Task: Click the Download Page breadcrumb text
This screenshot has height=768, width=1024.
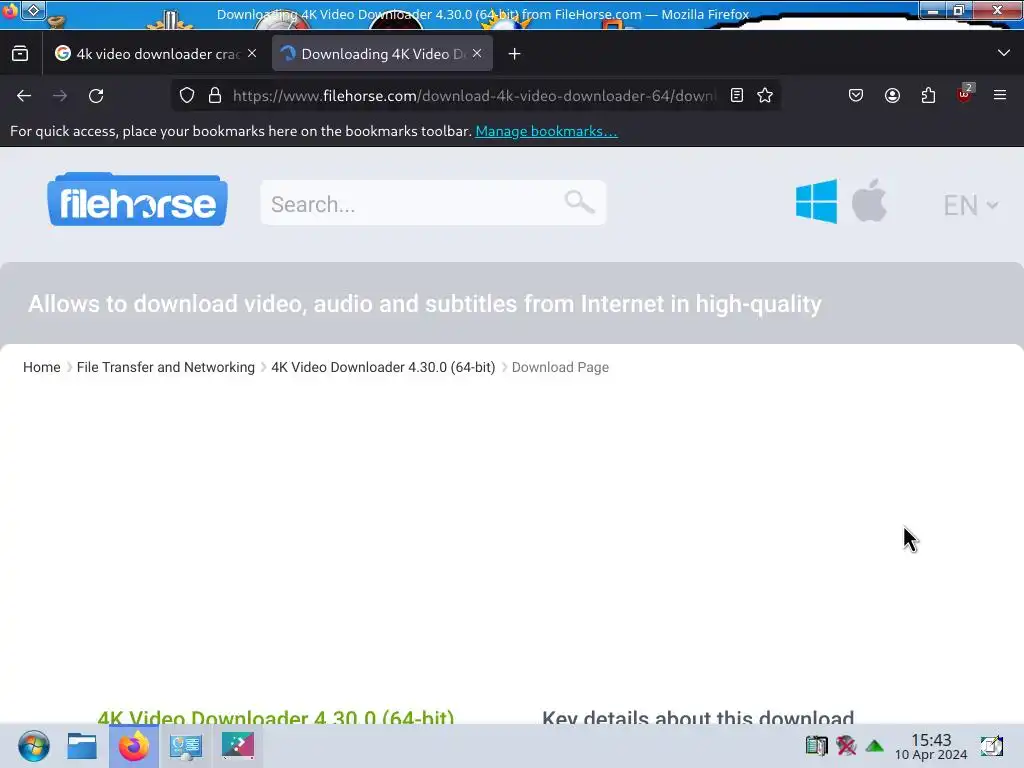Action: (560, 367)
